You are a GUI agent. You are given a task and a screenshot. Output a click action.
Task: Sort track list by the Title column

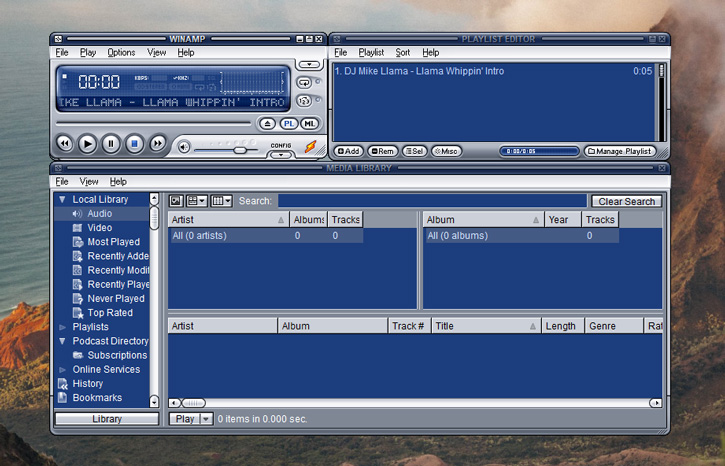pyautogui.click(x=486, y=326)
